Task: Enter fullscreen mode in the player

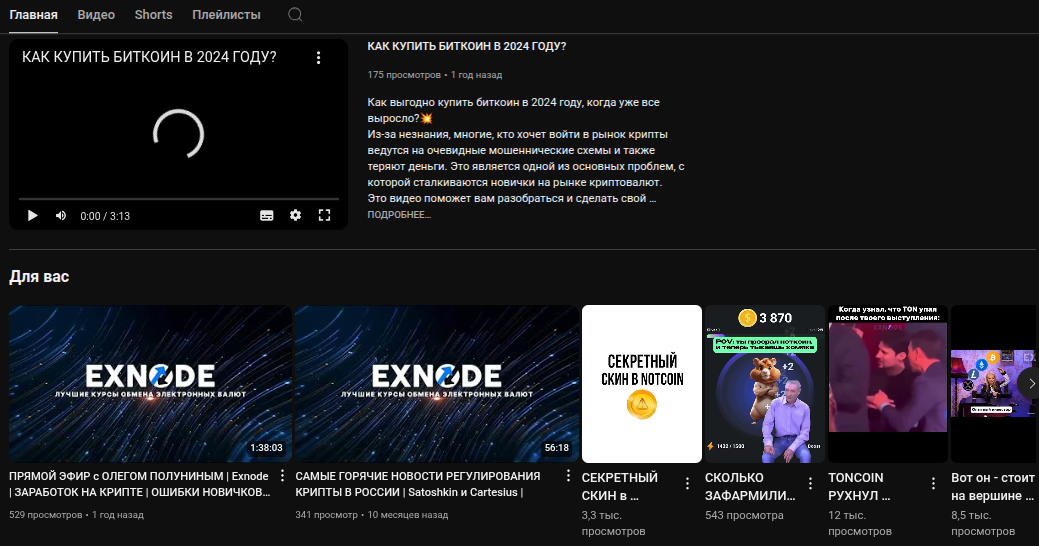Action: pos(324,215)
